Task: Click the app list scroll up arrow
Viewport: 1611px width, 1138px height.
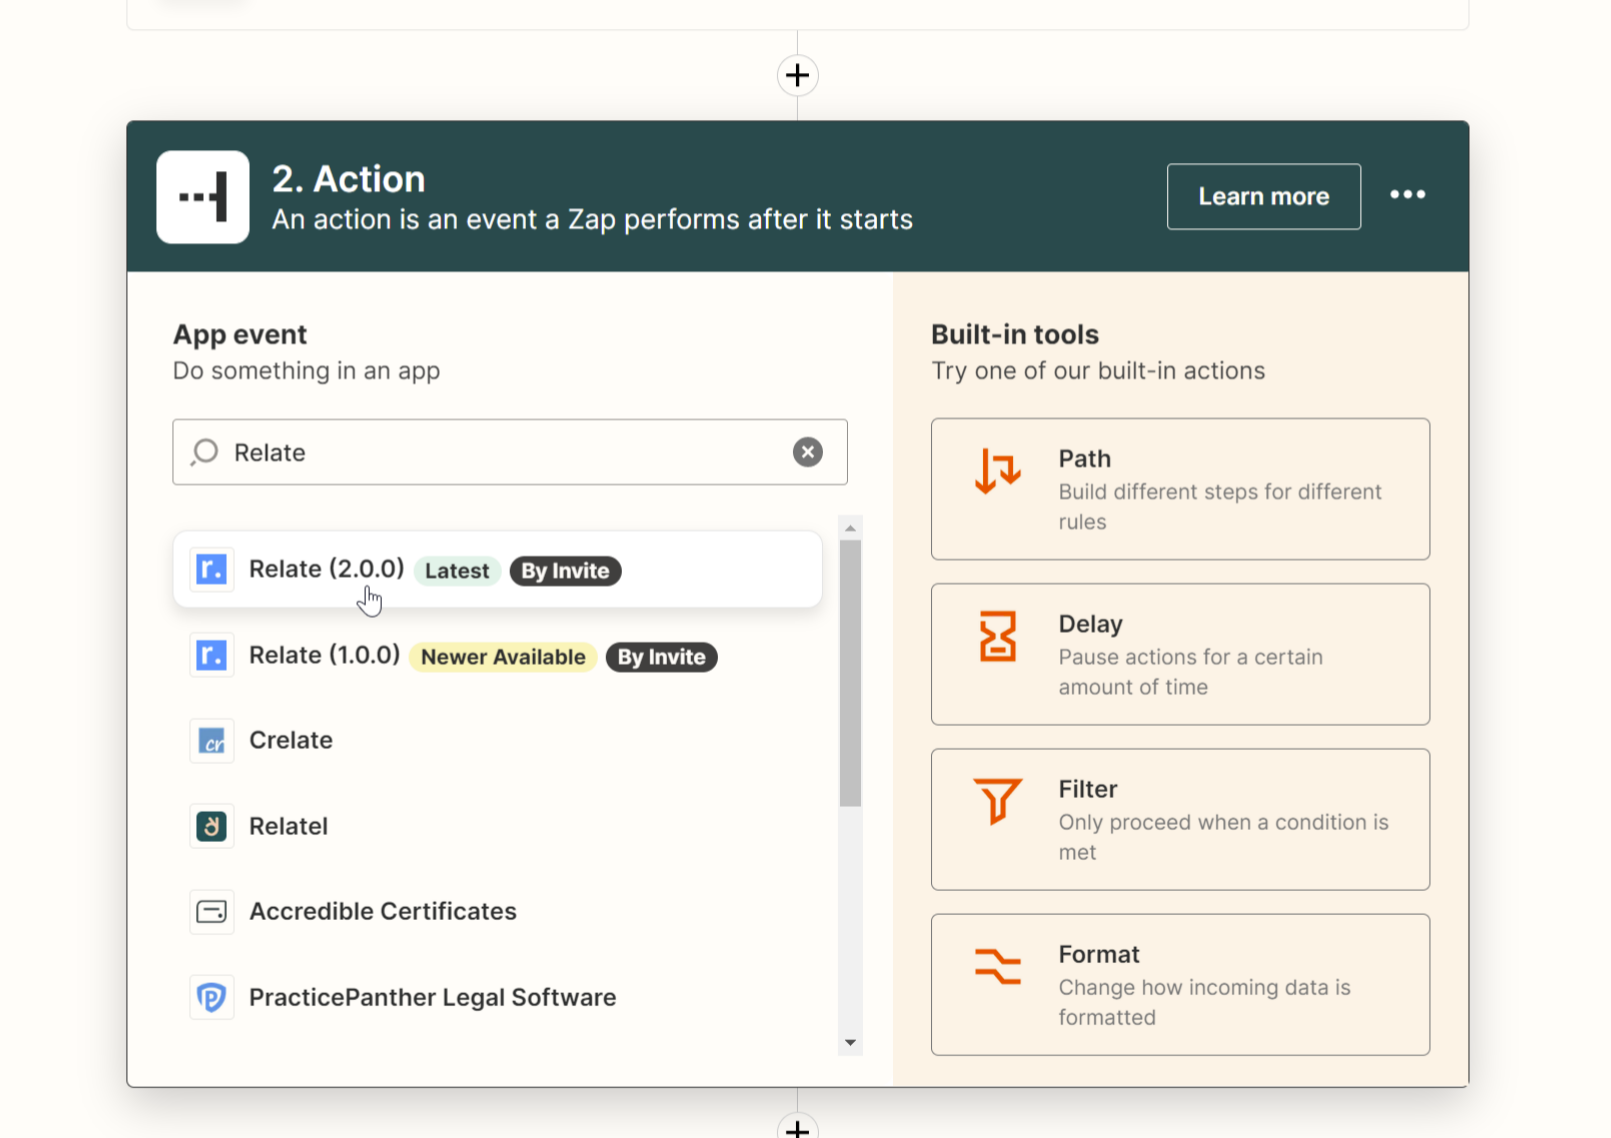Action: (x=850, y=528)
